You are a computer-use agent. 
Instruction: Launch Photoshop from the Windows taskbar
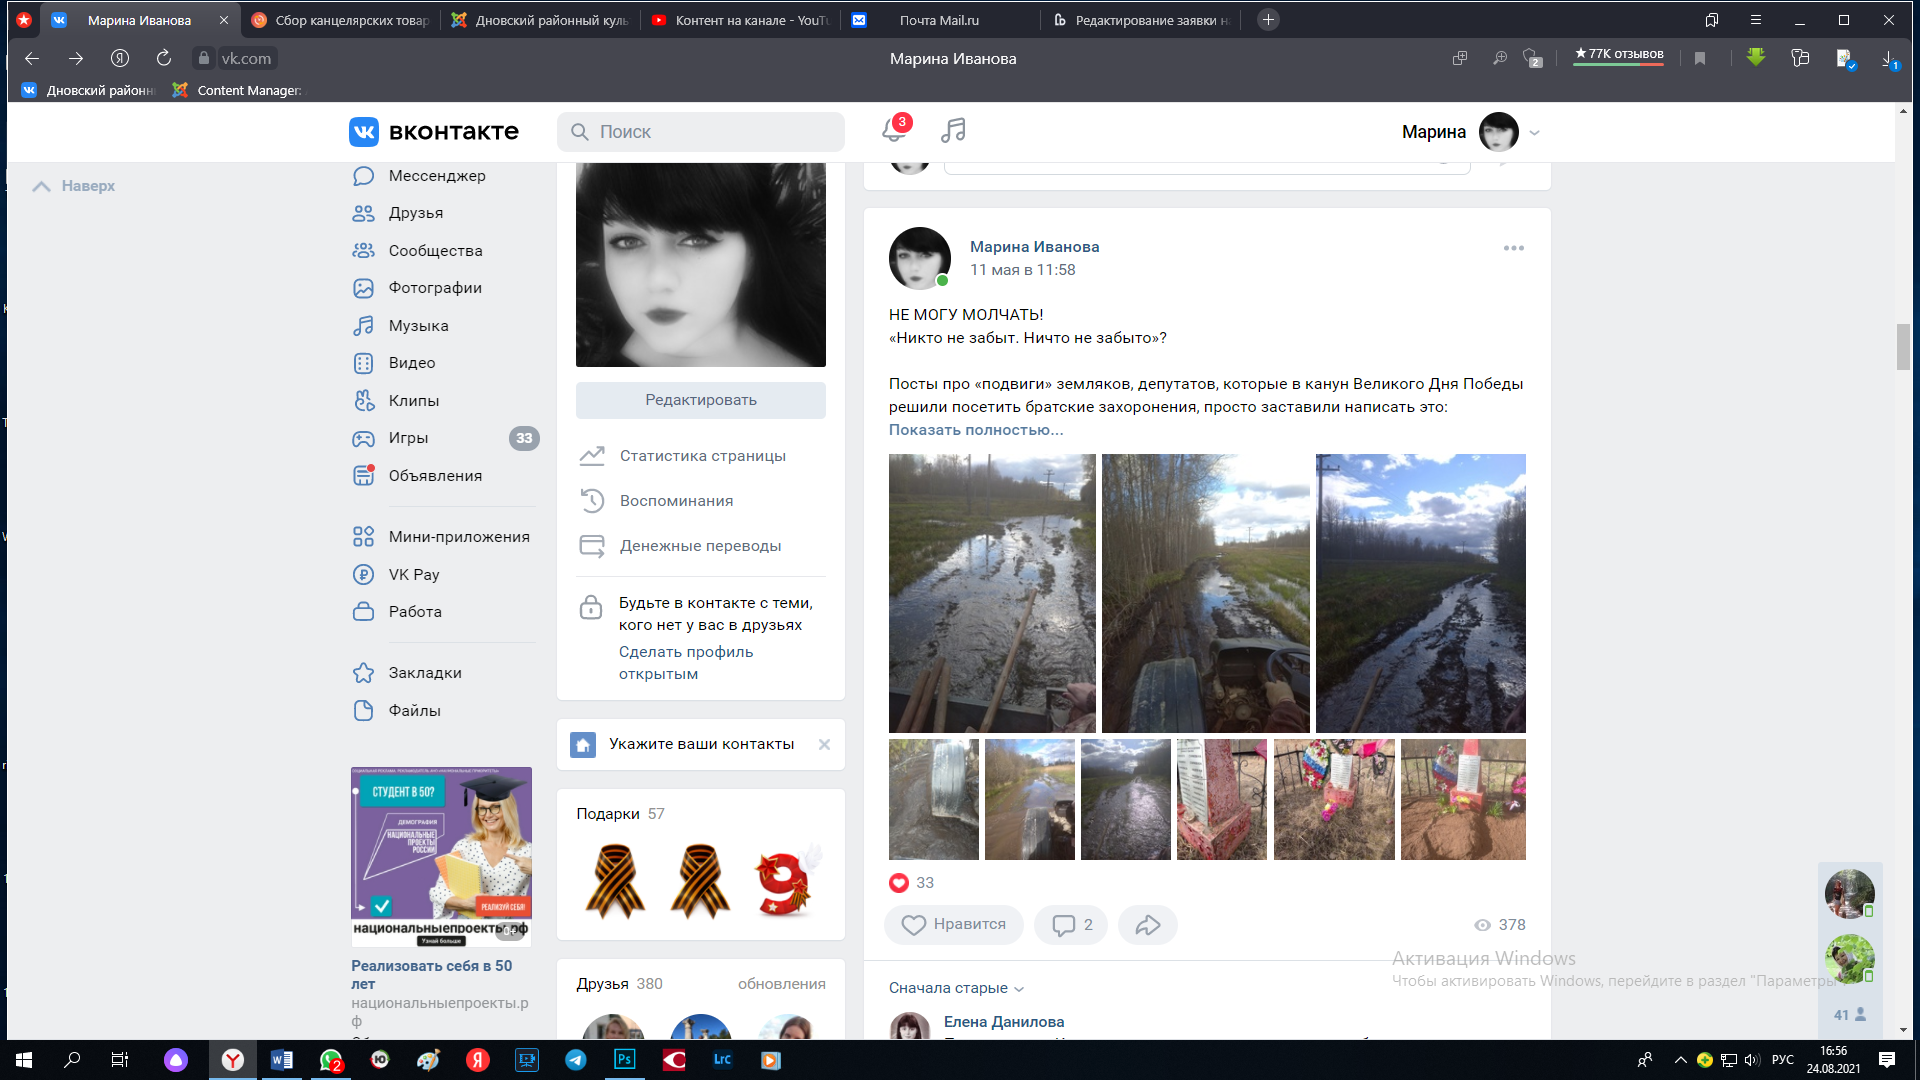click(624, 1059)
